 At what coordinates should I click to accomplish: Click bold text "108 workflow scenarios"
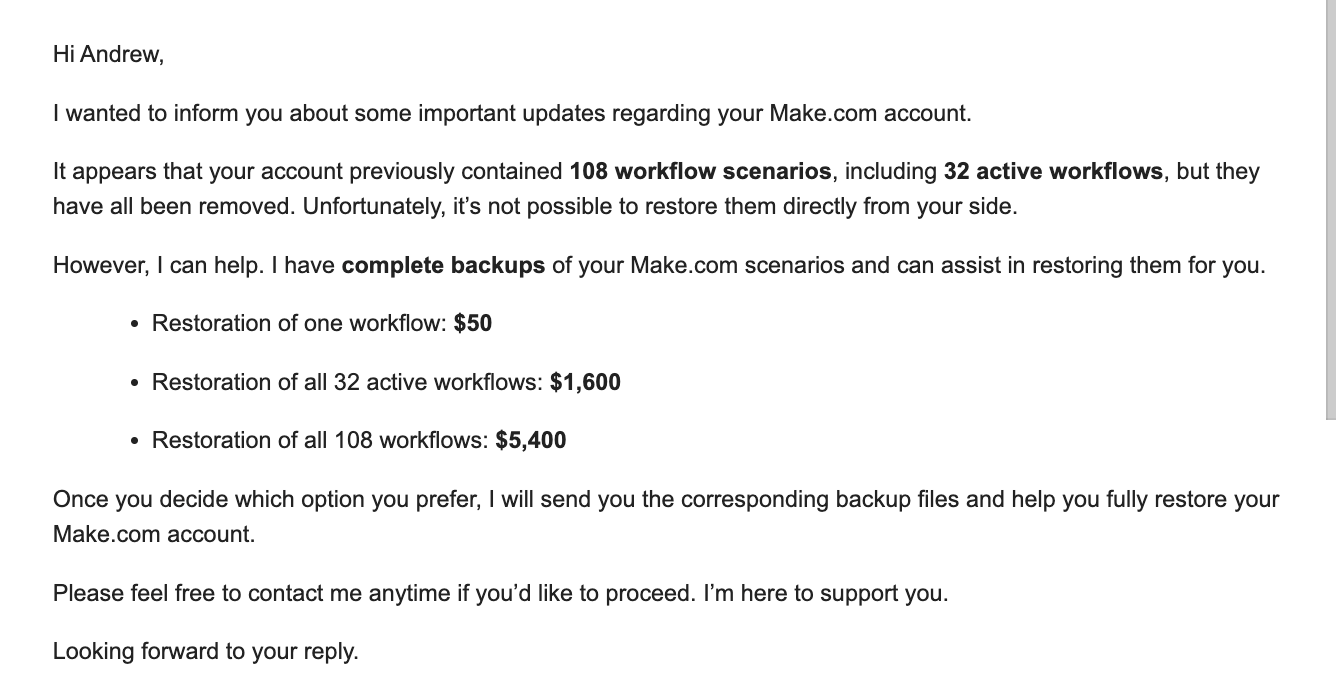coord(700,171)
